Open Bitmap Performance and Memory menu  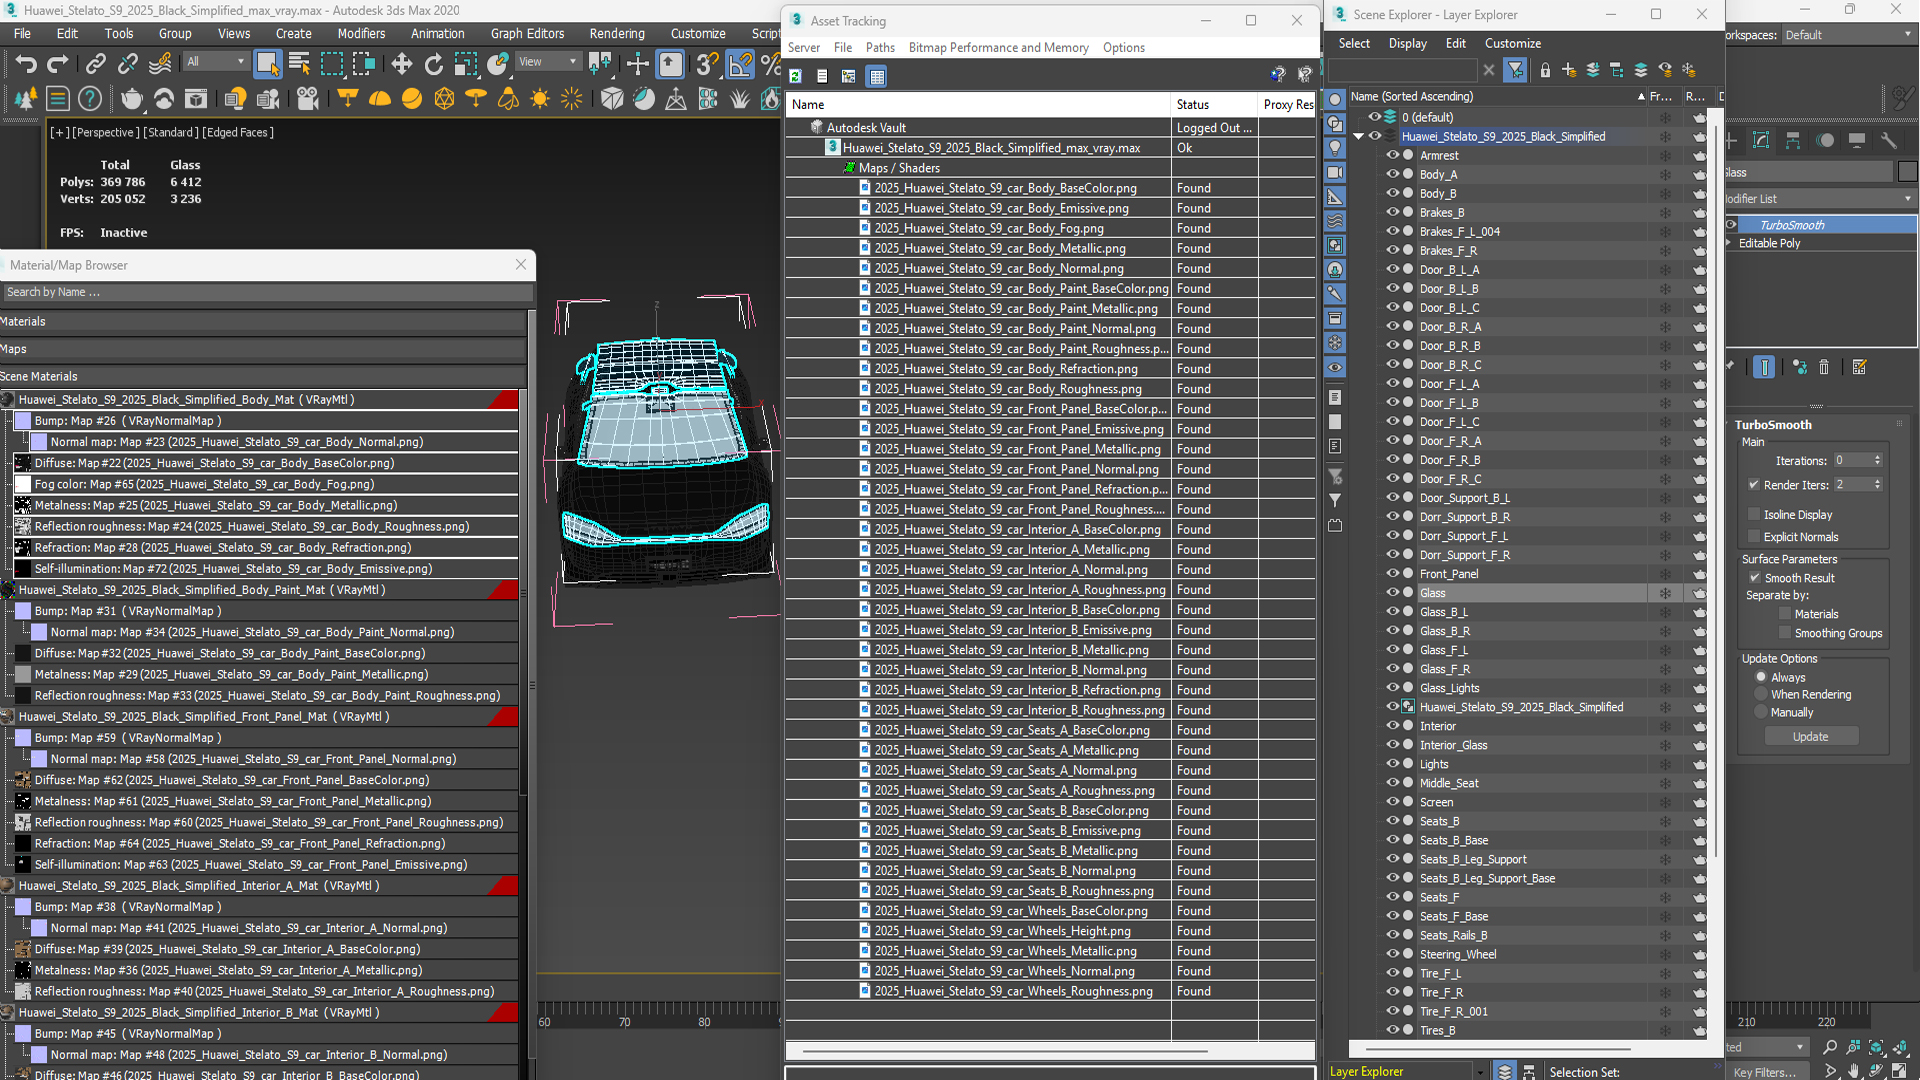click(998, 47)
